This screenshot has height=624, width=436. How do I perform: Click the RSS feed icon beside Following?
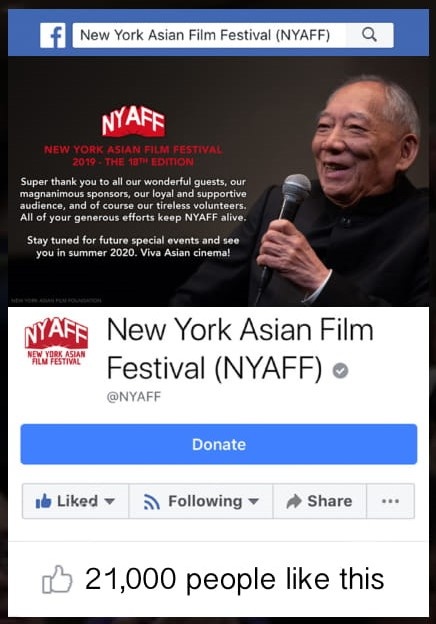coord(152,501)
